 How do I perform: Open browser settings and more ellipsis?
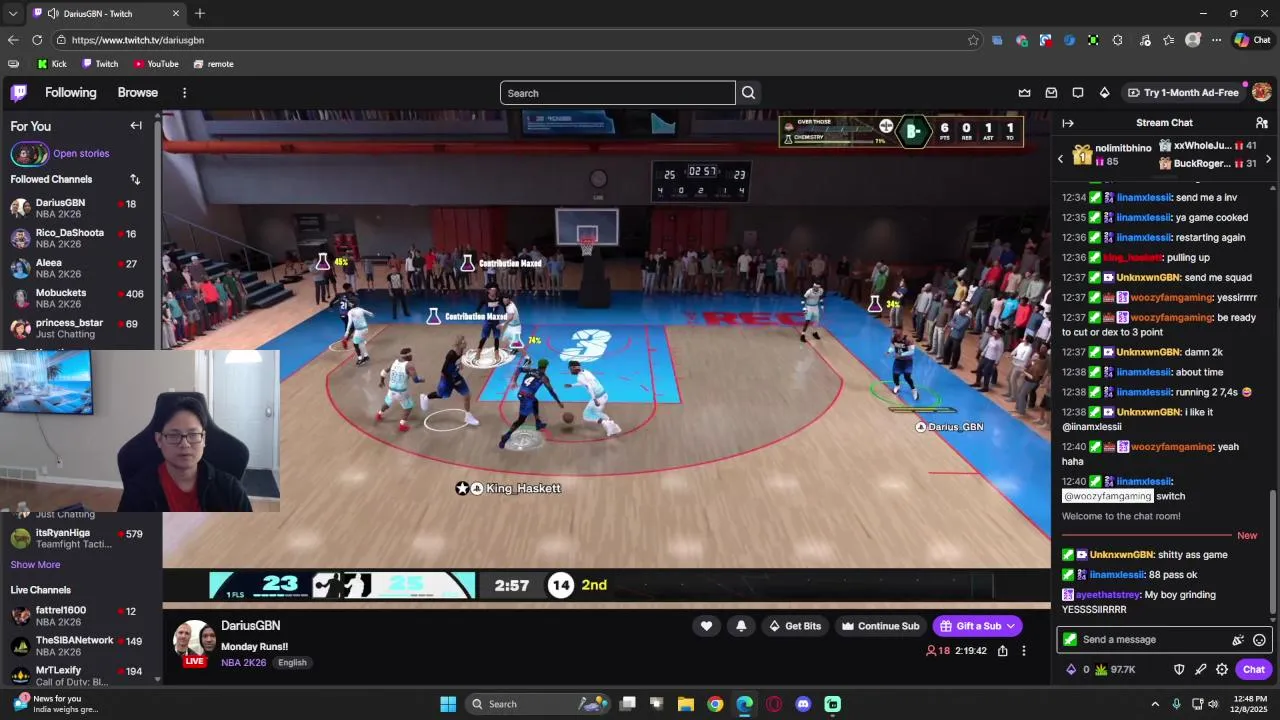click(1217, 40)
